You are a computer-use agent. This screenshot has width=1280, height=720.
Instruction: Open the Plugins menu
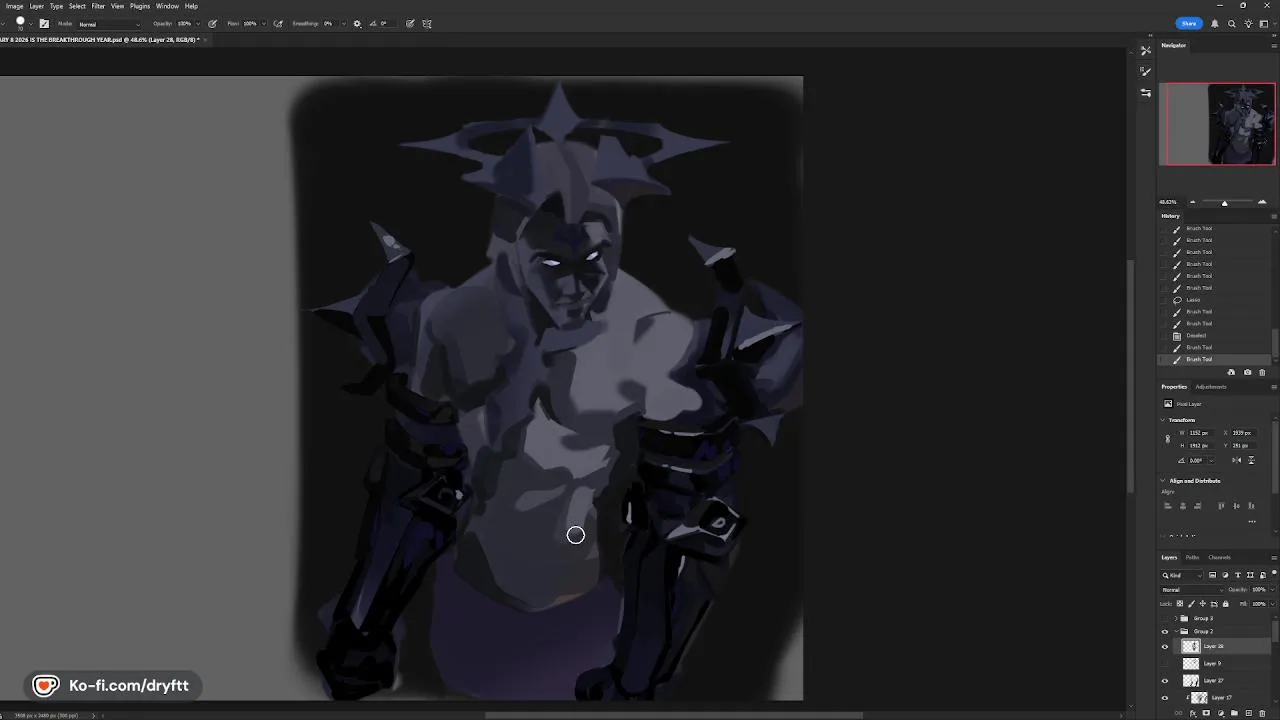[140, 6]
